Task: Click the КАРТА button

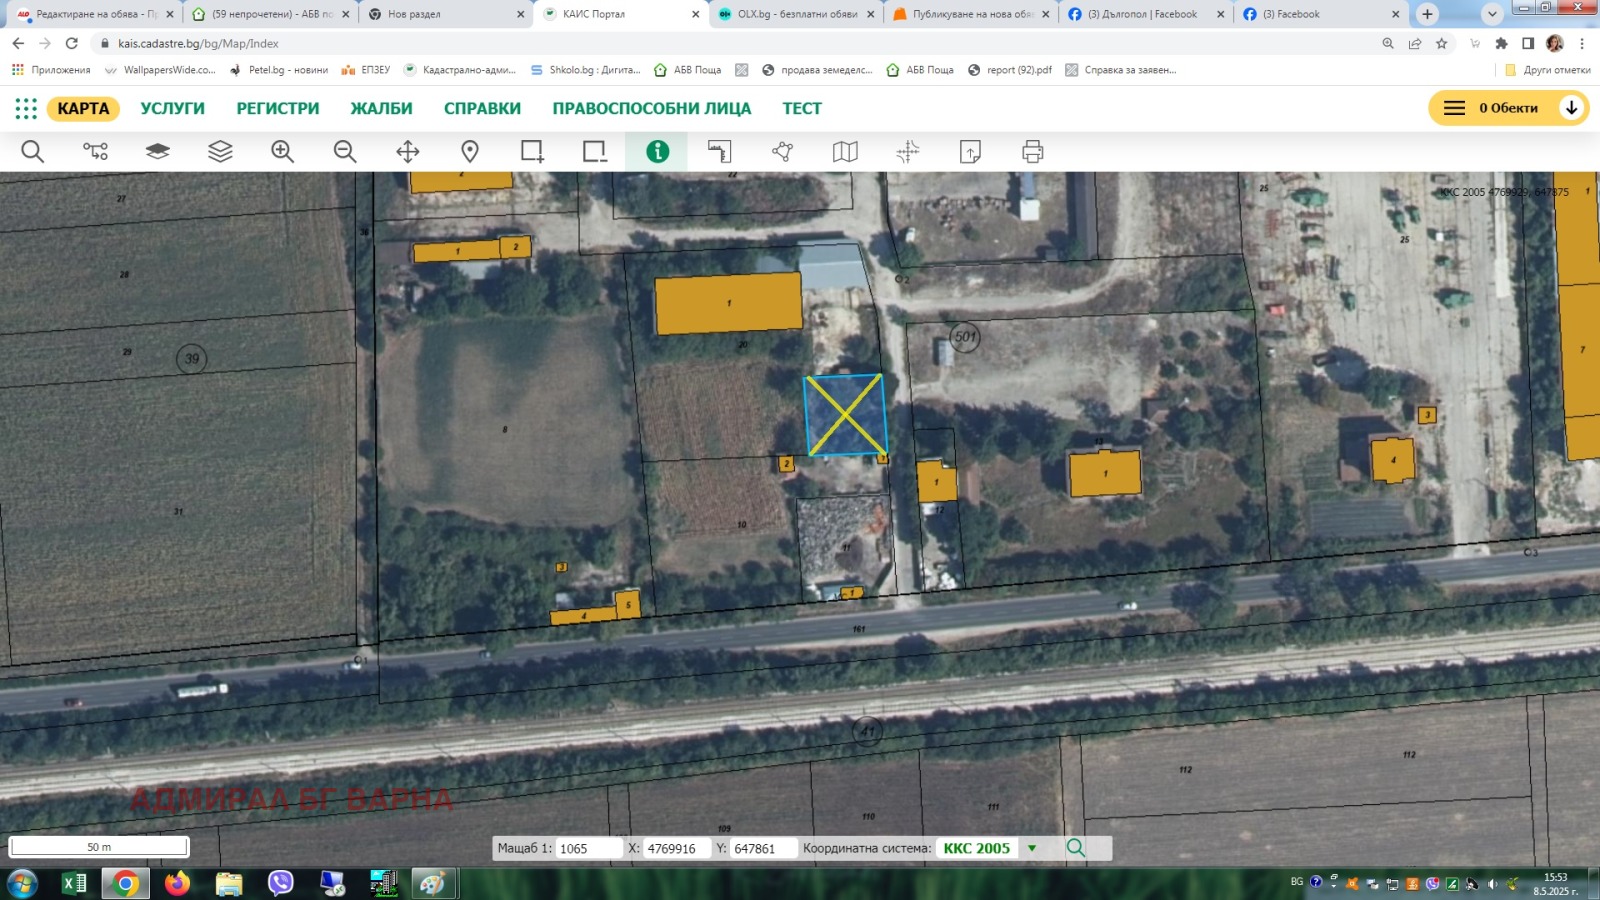Action: tap(84, 108)
